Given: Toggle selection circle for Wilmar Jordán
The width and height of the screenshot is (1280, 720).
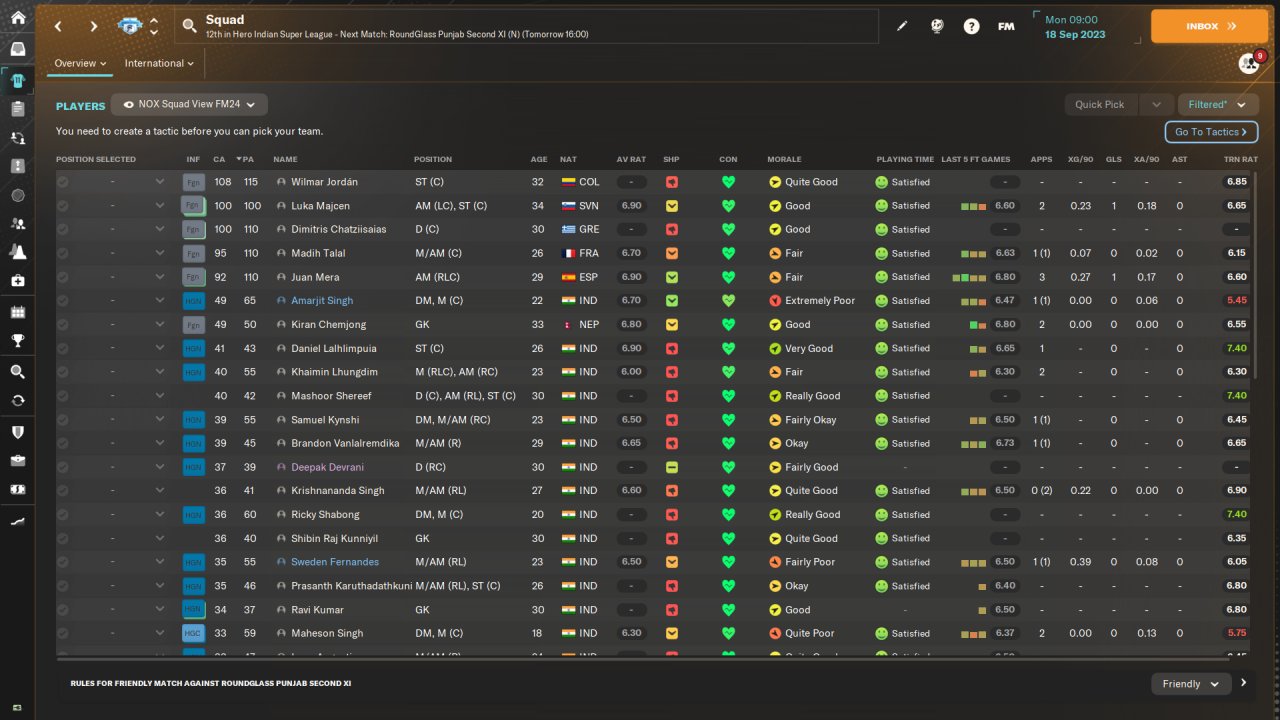Looking at the screenshot, I should tap(63, 182).
